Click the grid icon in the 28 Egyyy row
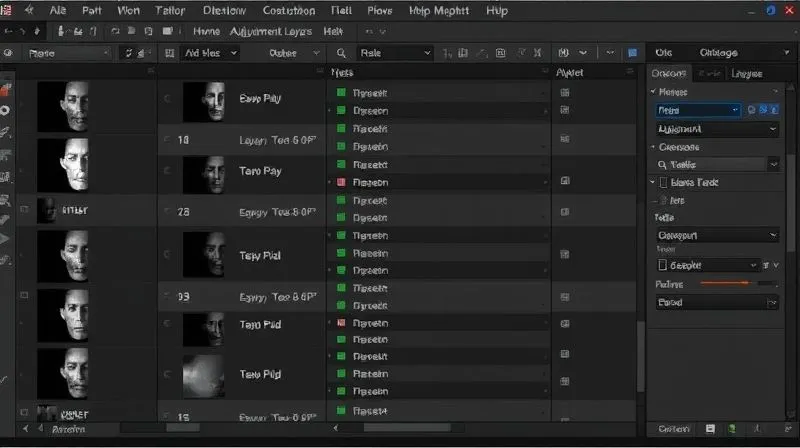This screenshot has height=448, width=800. pos(565,212)
